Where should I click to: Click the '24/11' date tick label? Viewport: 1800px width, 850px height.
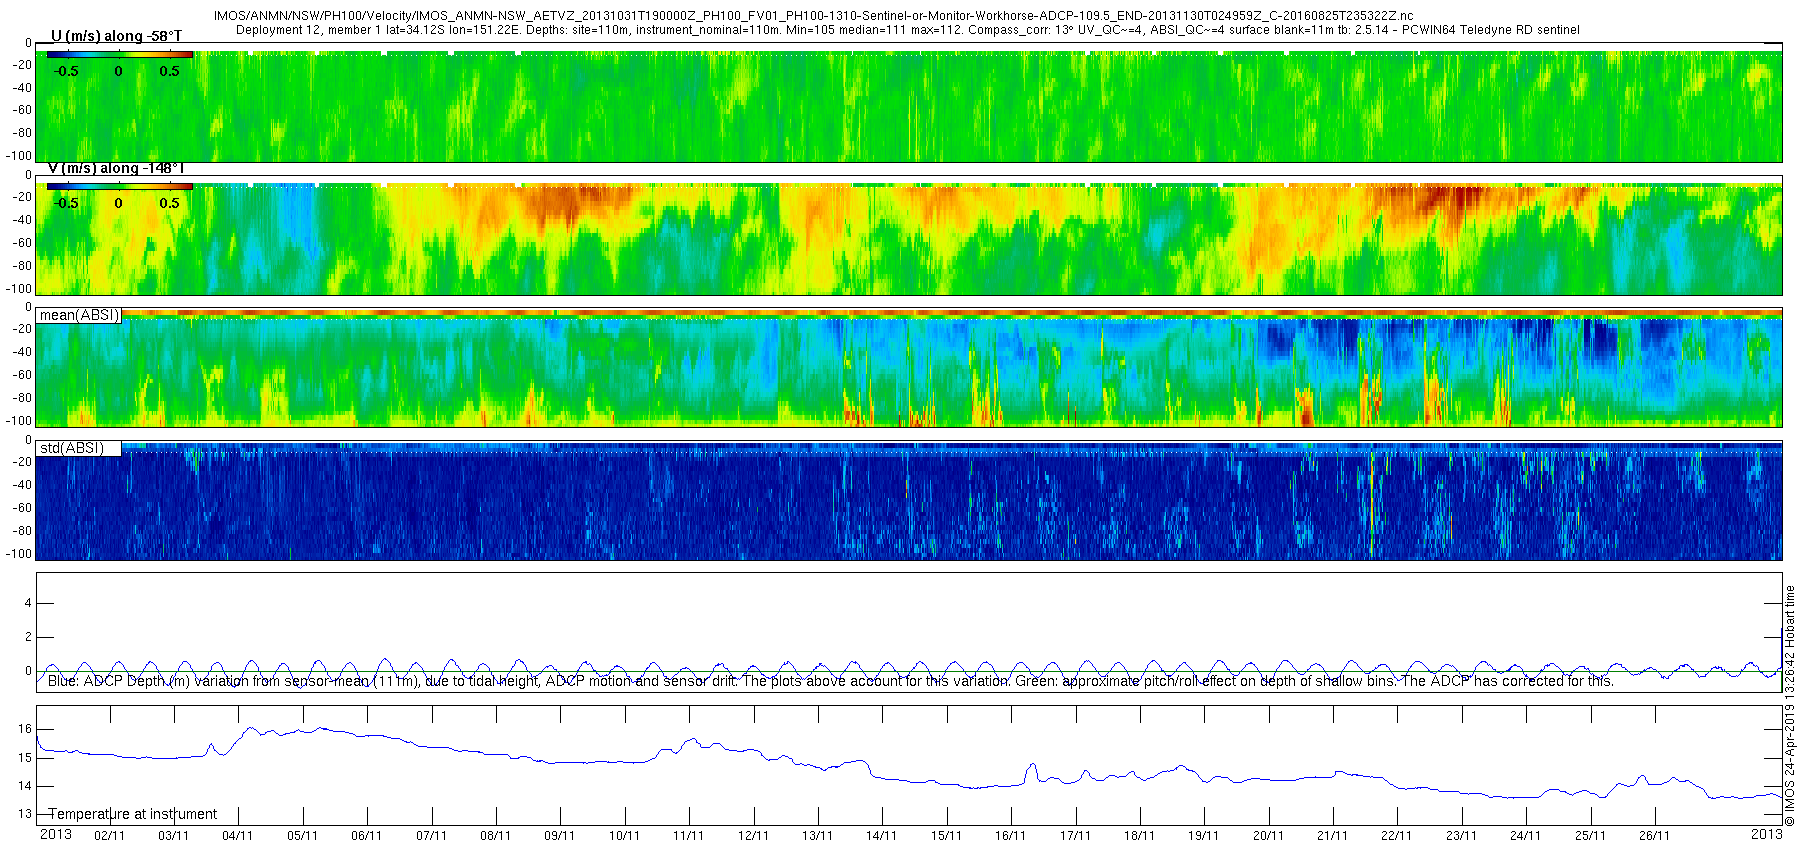tap(1525, 836)
